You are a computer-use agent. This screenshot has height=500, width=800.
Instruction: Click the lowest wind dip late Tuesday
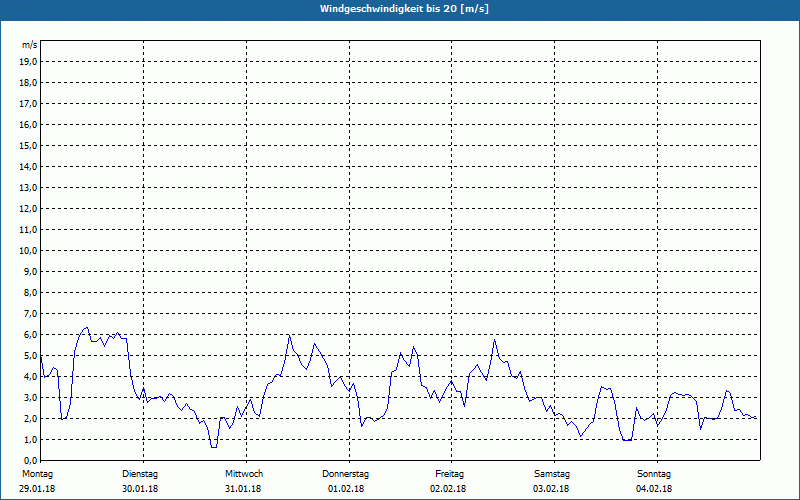(214, 447)
